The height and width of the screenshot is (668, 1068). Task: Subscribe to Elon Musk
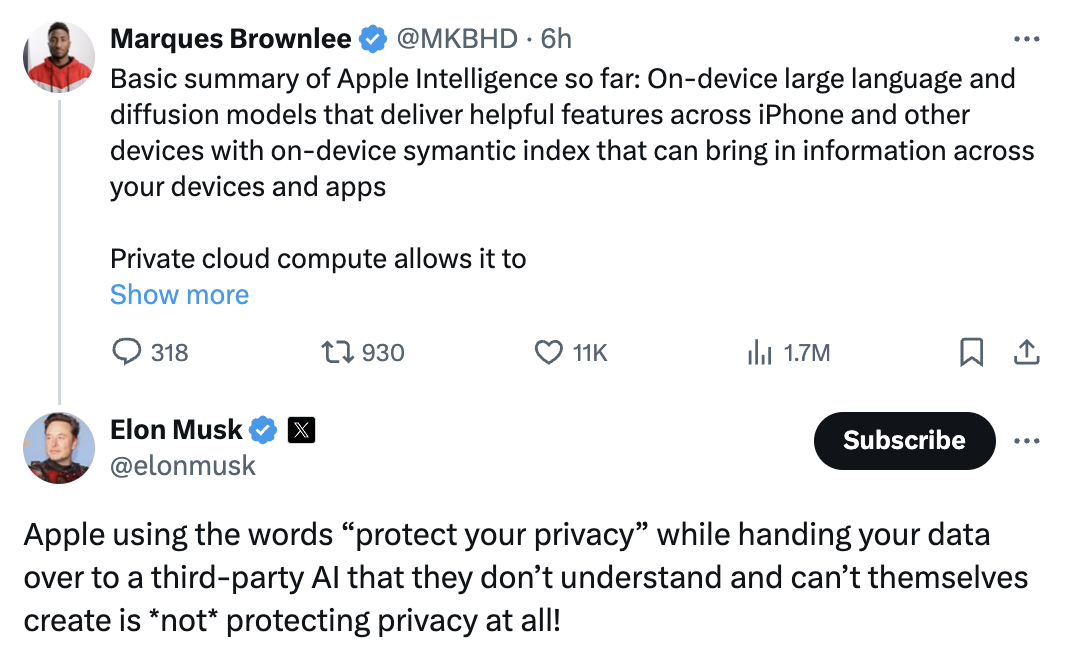pyautogui.click(x=904, y=440)
